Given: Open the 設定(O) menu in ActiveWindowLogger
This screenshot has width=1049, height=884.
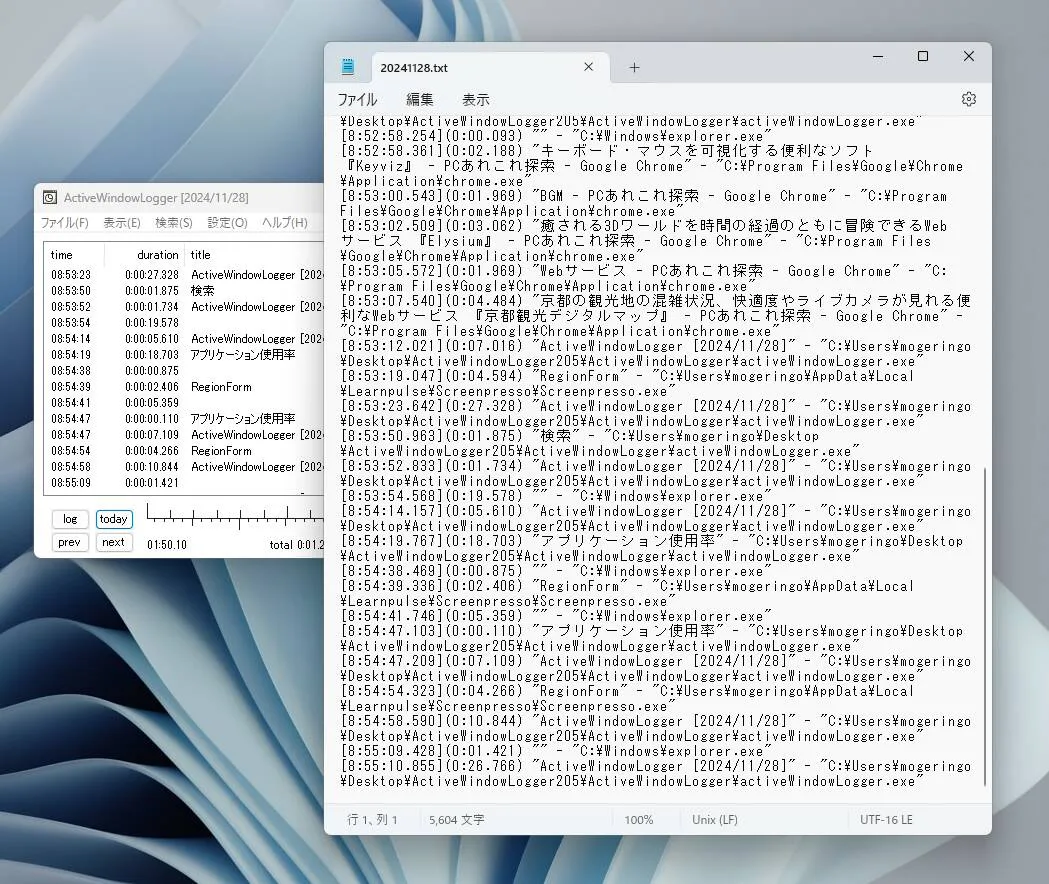Looking at the screenshot, I should pyautogui.click(x=227, y=222).
